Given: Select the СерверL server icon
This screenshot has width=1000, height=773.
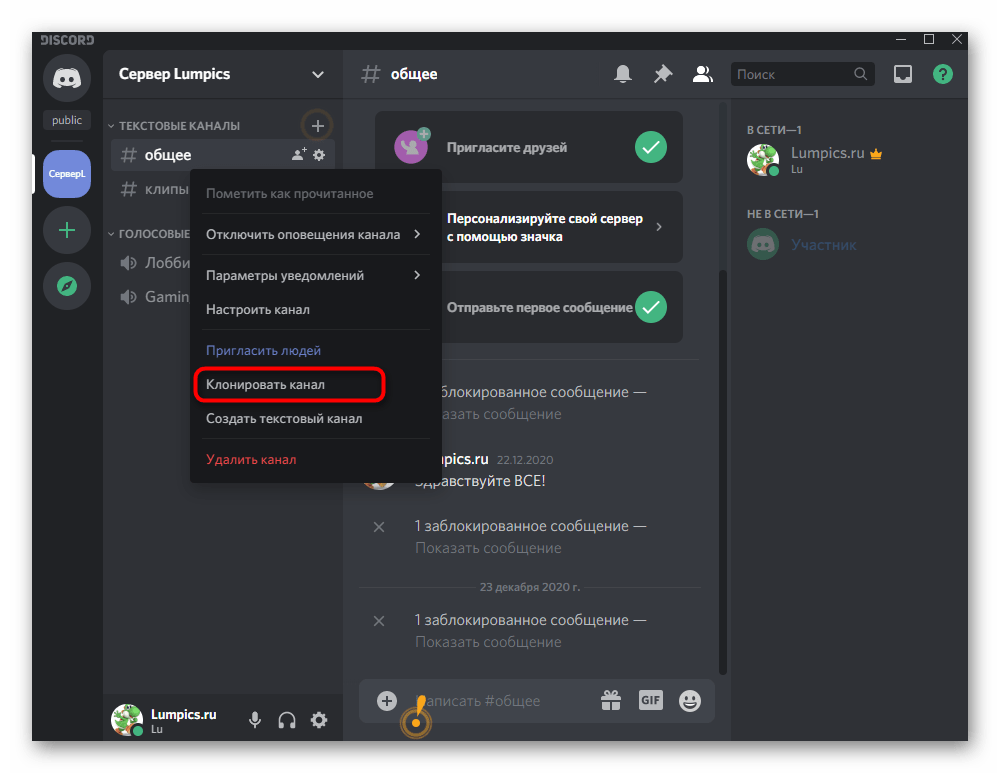Looking at the screenshot, I should pyautogui.click(x=67, y=173).
